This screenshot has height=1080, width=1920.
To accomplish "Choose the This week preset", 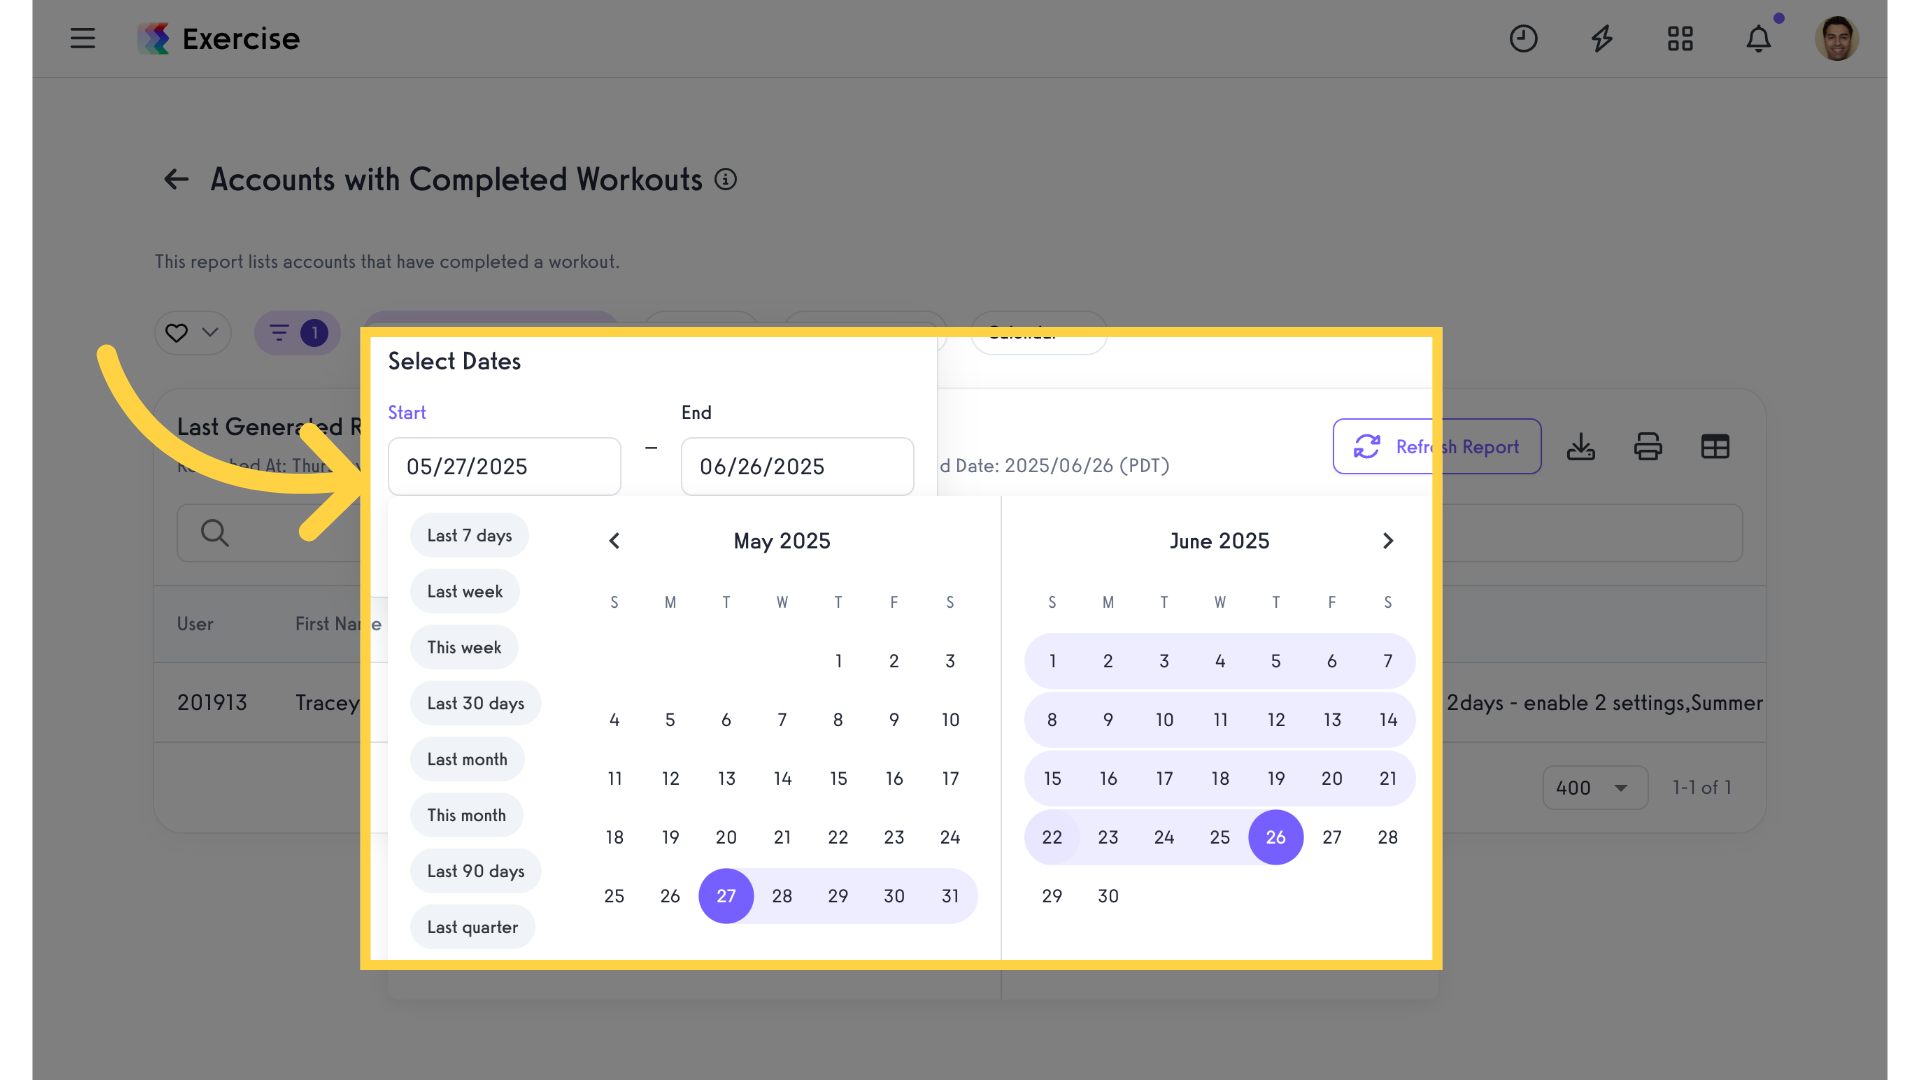I will pos(464,648).
